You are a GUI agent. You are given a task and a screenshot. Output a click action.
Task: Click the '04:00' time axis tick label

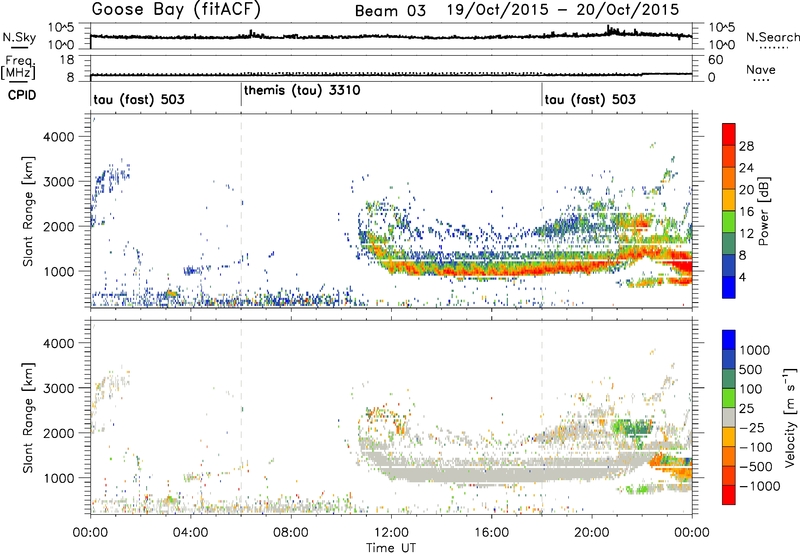190,533
